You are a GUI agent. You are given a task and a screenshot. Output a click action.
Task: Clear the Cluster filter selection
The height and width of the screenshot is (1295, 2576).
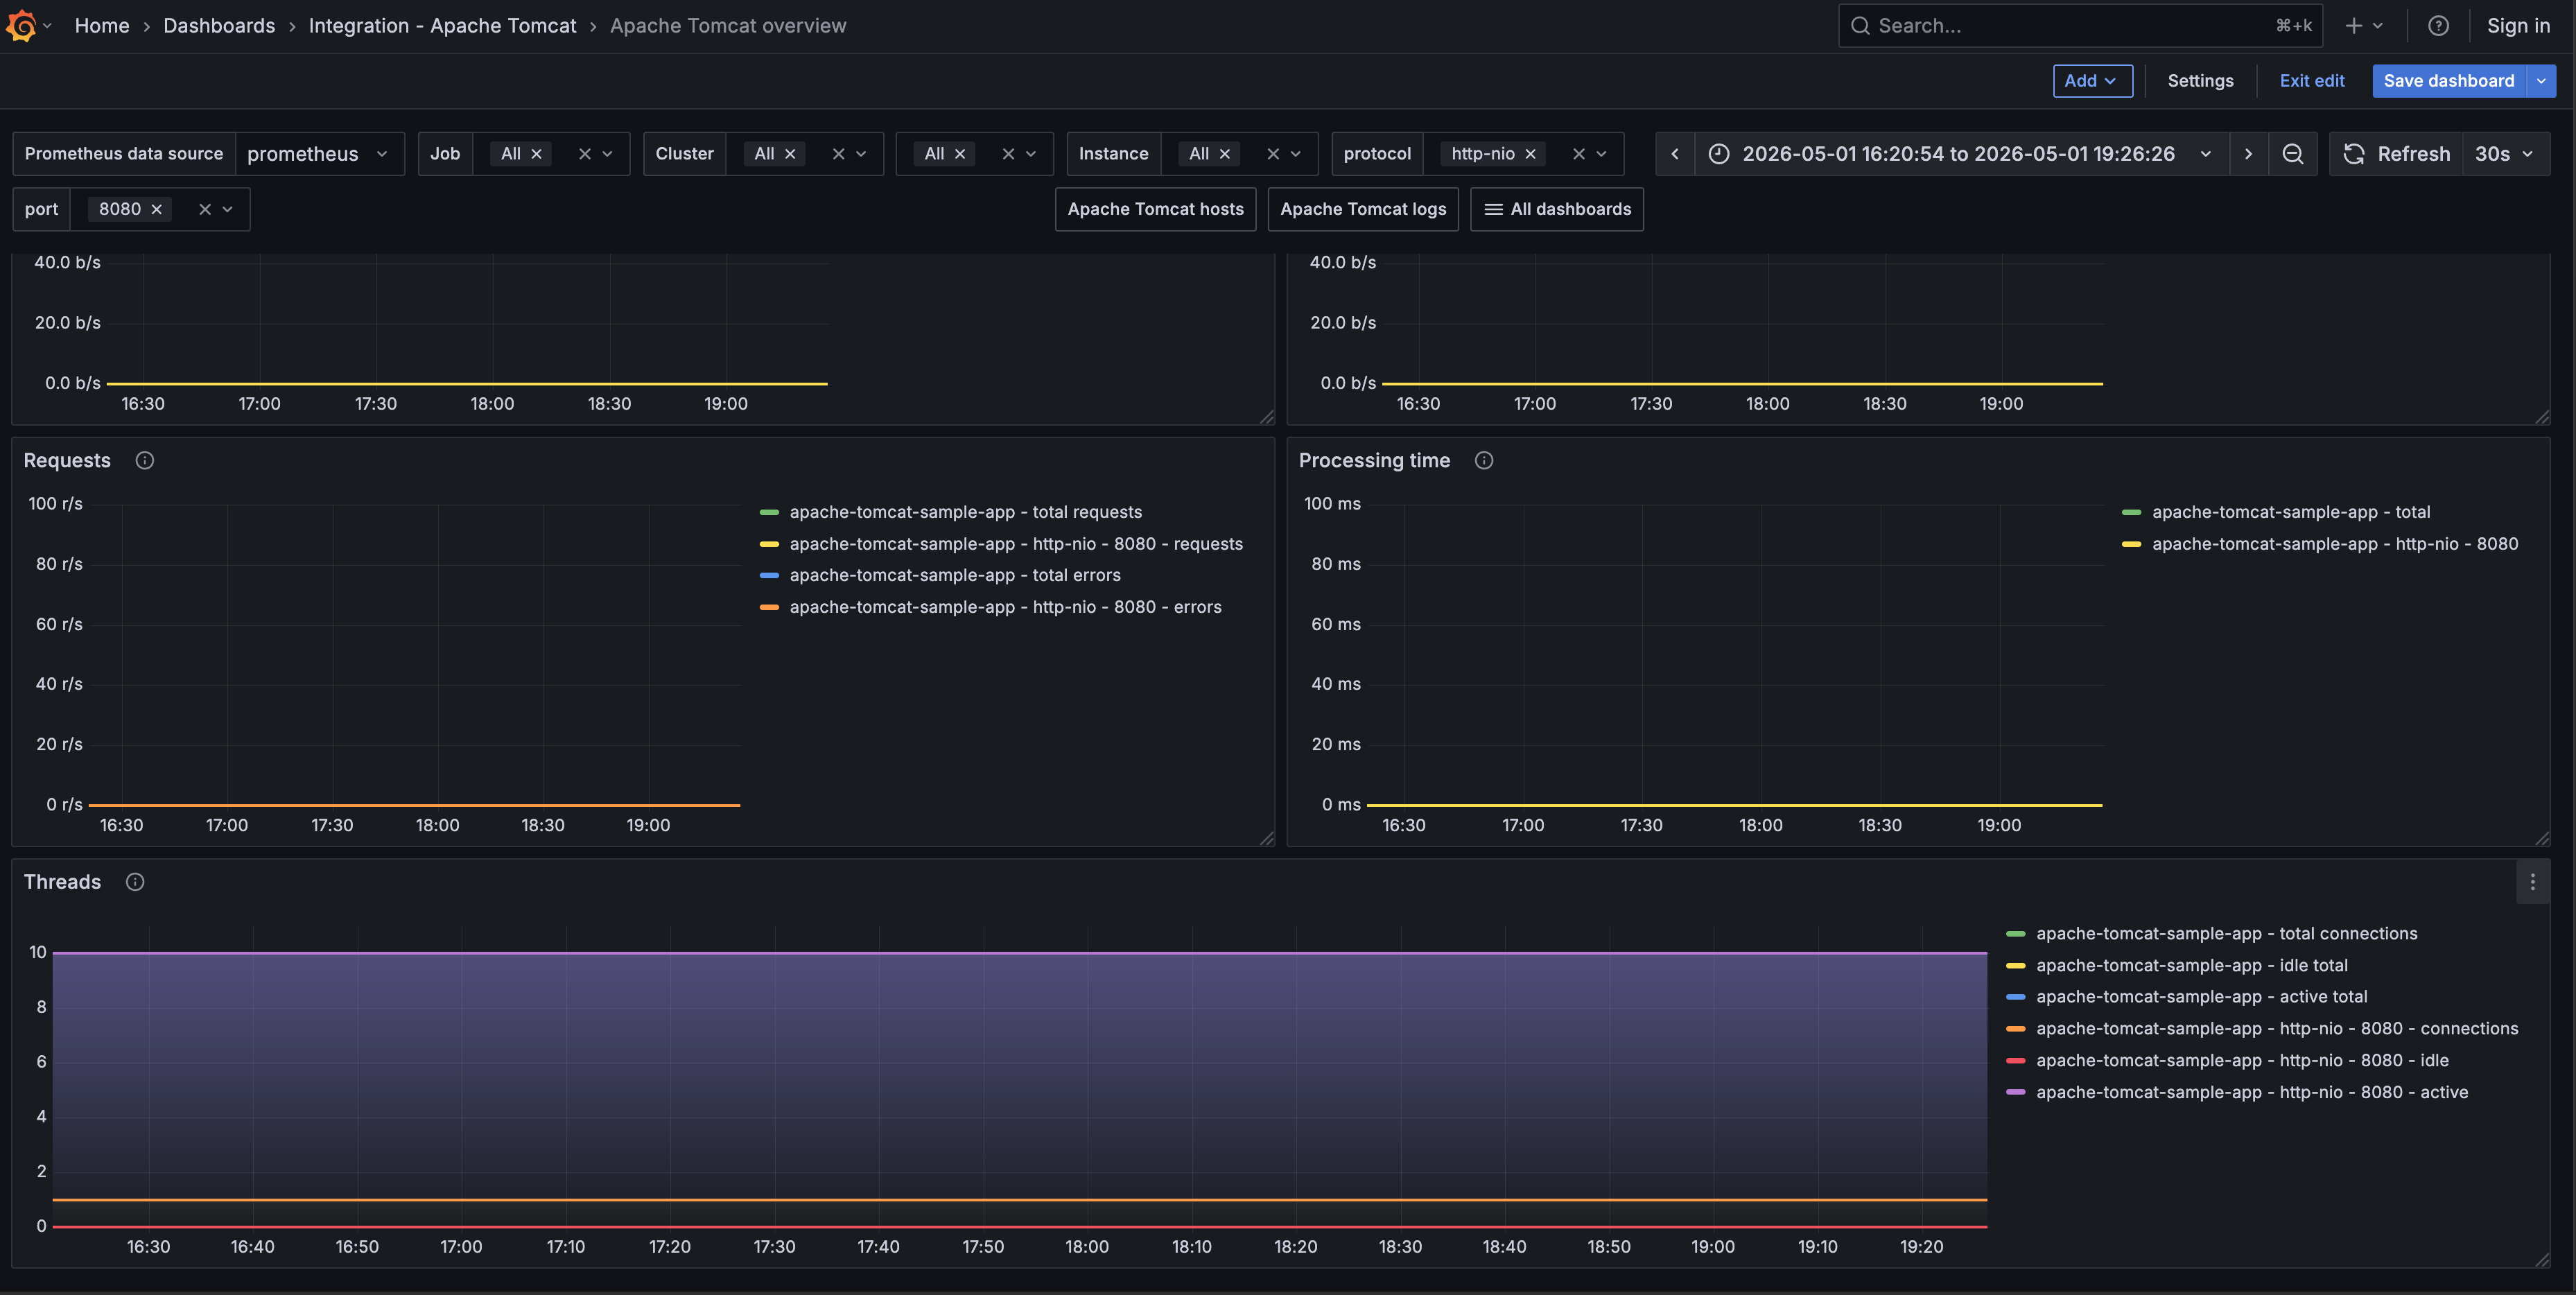tap(838, 154)
